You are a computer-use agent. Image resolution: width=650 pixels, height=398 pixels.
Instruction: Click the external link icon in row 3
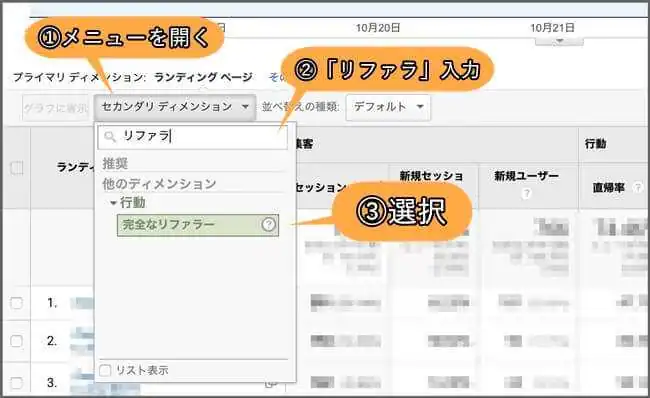coord(271,384)
